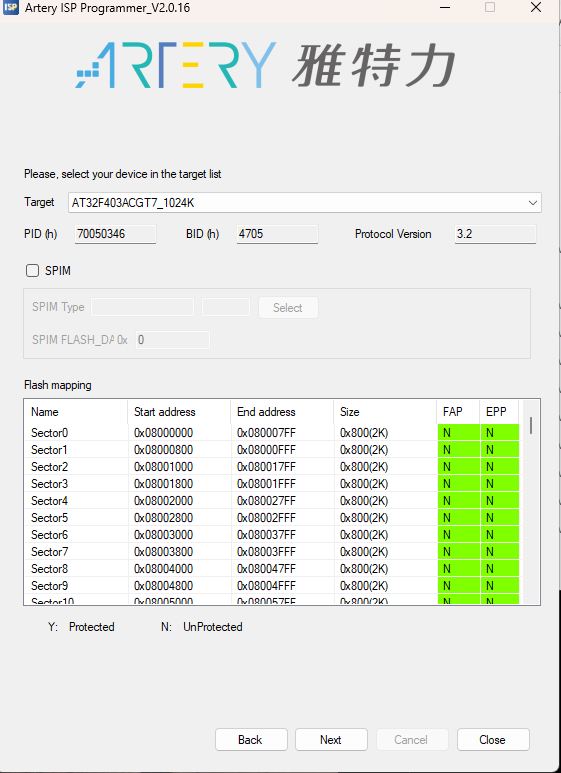Click the Protocol Version field
561x773 pixels.
click(495, 234)
